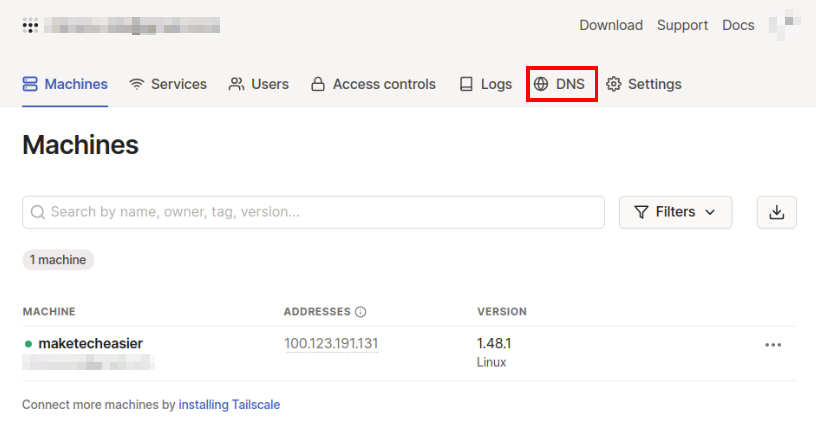Open the maketecheasier row options menu
This screenshot has height=435, width=816.
(773, 345)
